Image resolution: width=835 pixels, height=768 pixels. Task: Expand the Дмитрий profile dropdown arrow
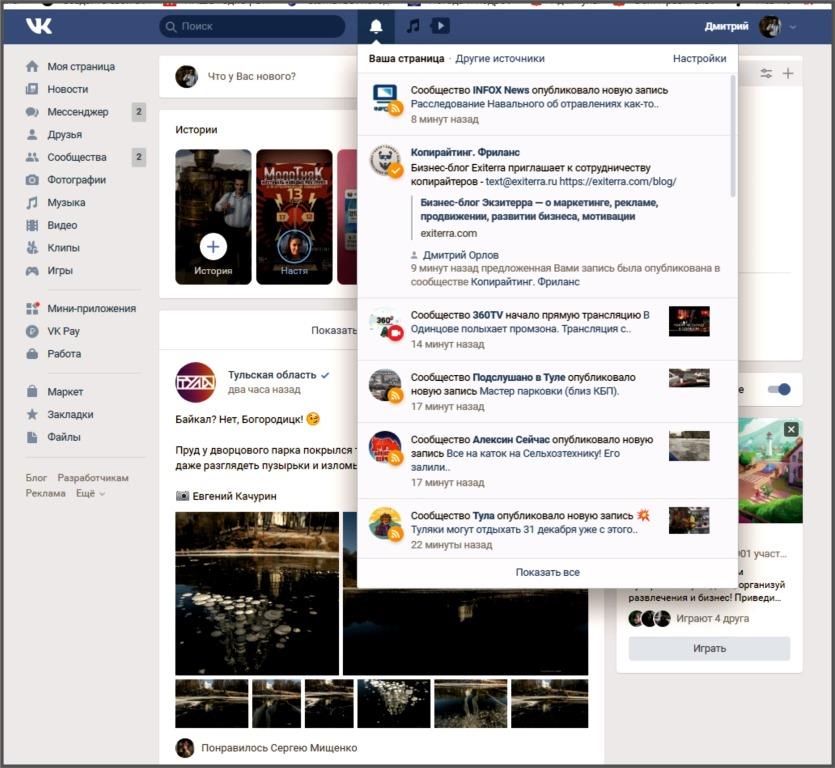[793, 27]
